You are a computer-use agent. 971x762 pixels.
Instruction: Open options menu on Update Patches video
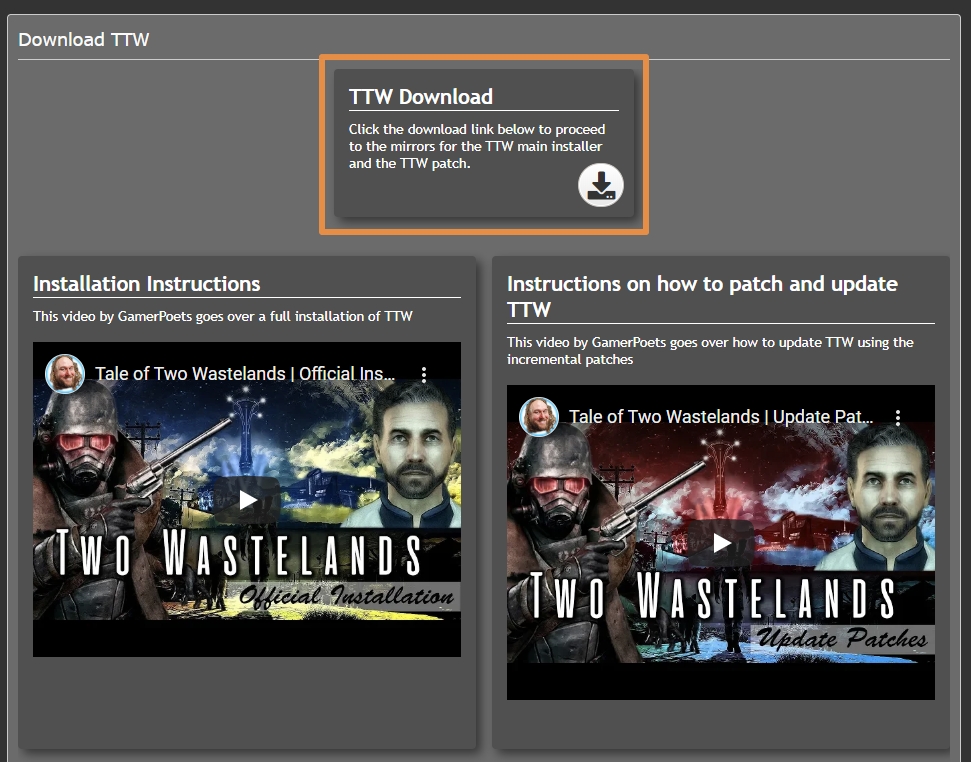pos(898,417)
